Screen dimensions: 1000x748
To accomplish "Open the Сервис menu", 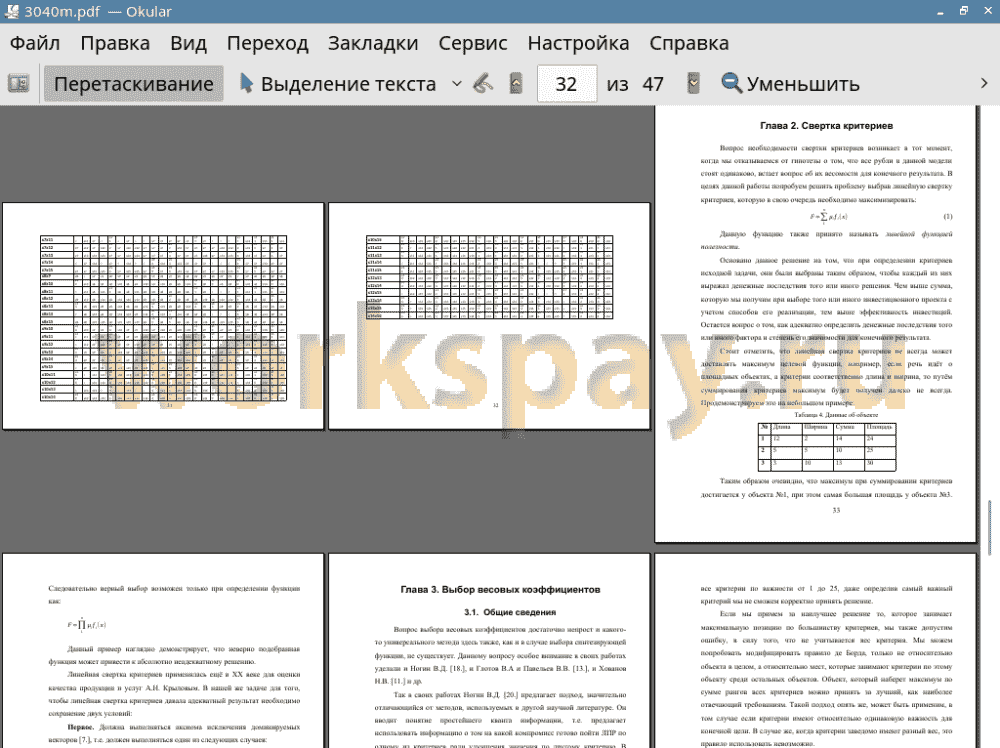I will [x=473, y=43].
